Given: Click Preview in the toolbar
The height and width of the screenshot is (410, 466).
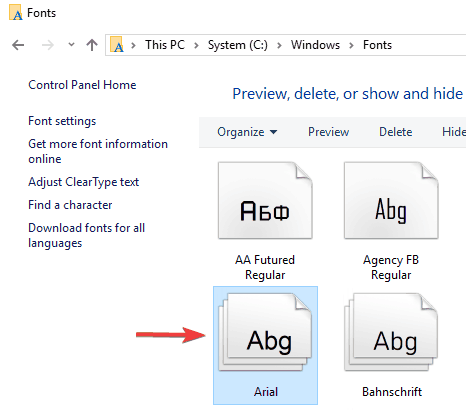Looking at the screenshot, I should [328, 132].
